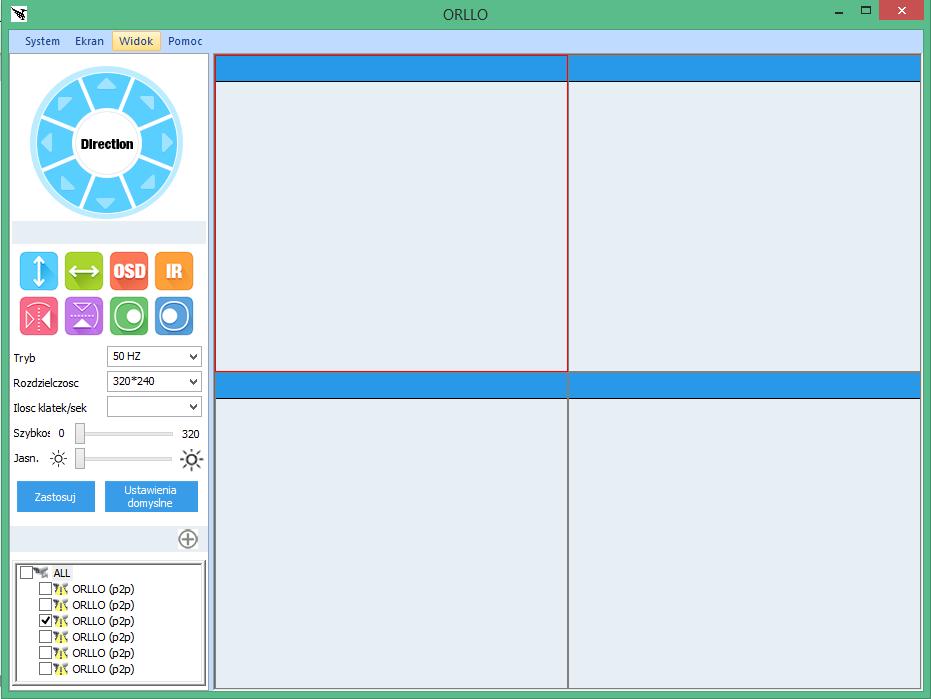Click the bright brightness sun icon
Screen dimensions: 931x699
click(191, 459)
